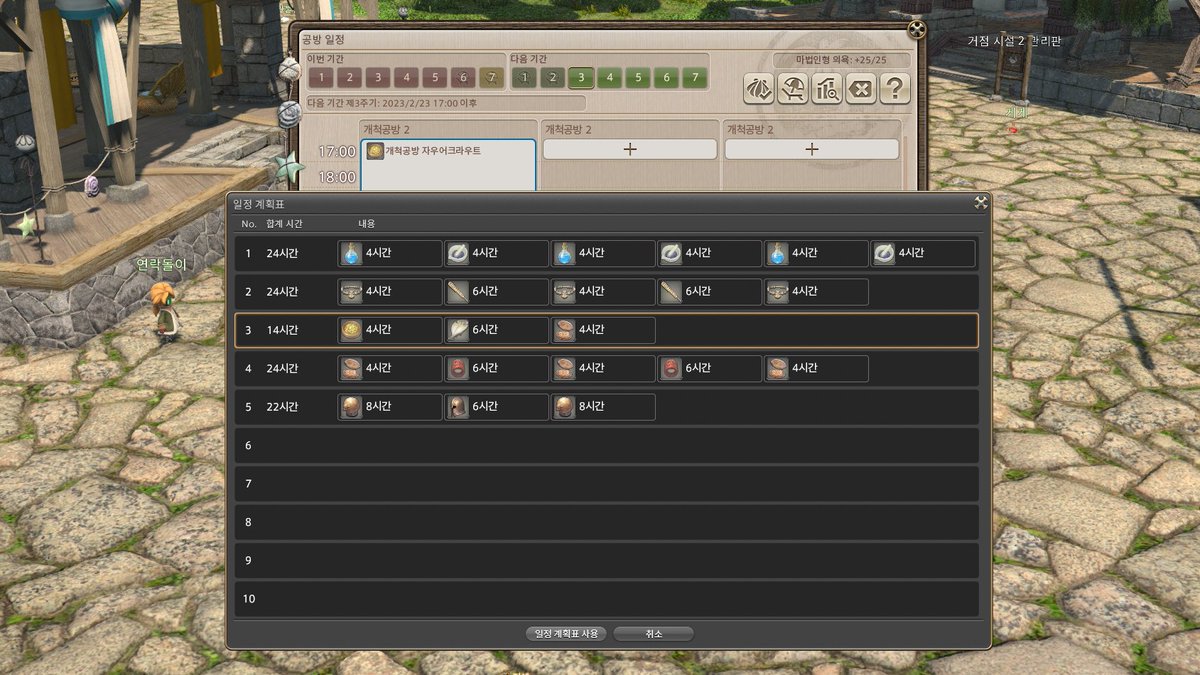The image size is (1200, 675).
Task: Select third item (8시간) in plan row 5
Action: click(603, 407)
